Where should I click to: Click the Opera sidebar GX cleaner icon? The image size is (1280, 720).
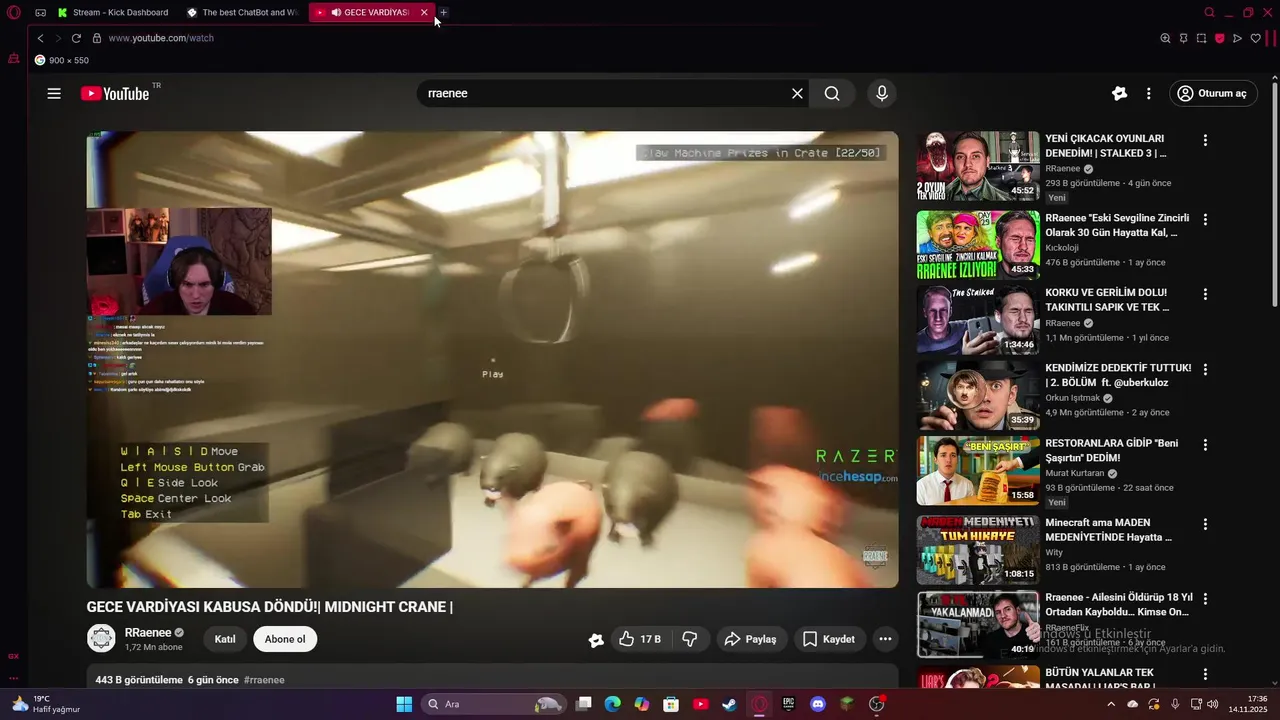pyautogui.click(x=13, y=59)
